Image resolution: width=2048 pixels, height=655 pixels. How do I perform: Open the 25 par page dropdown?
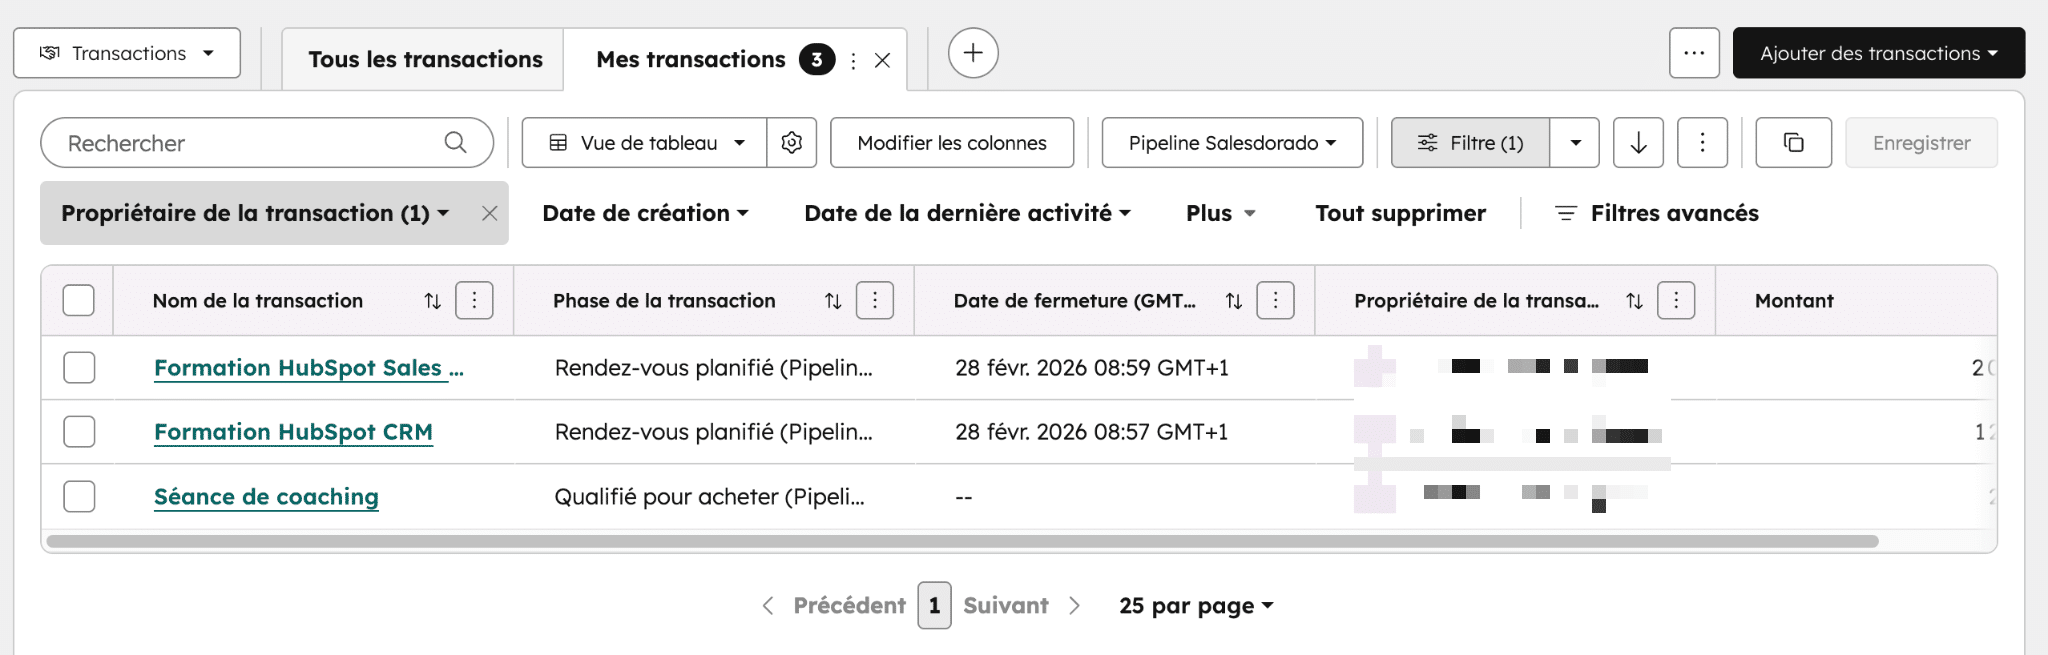point(1196,606)
